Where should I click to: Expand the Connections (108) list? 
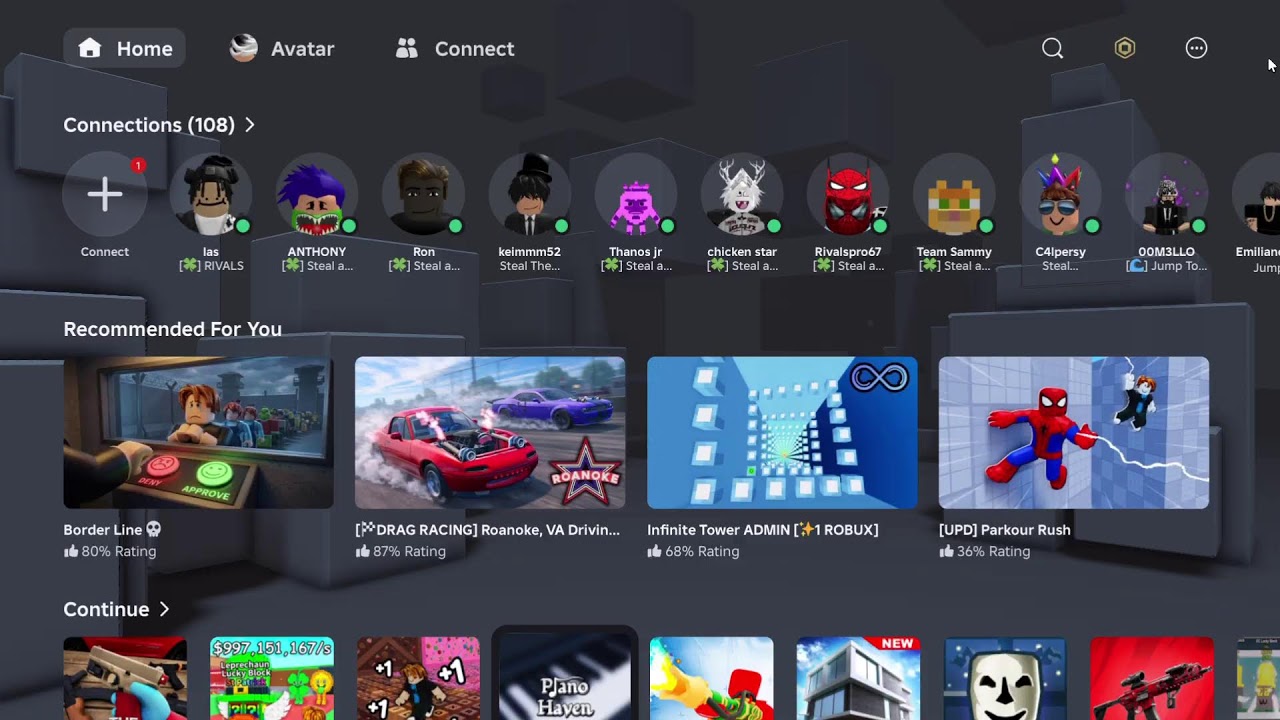pos(160,125)
